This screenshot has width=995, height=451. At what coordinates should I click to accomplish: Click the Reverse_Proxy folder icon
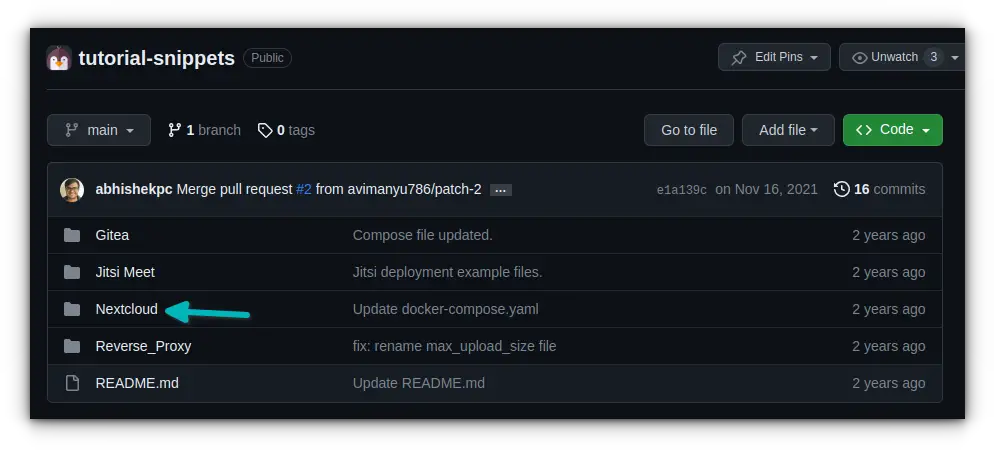(x=72, y=346)
